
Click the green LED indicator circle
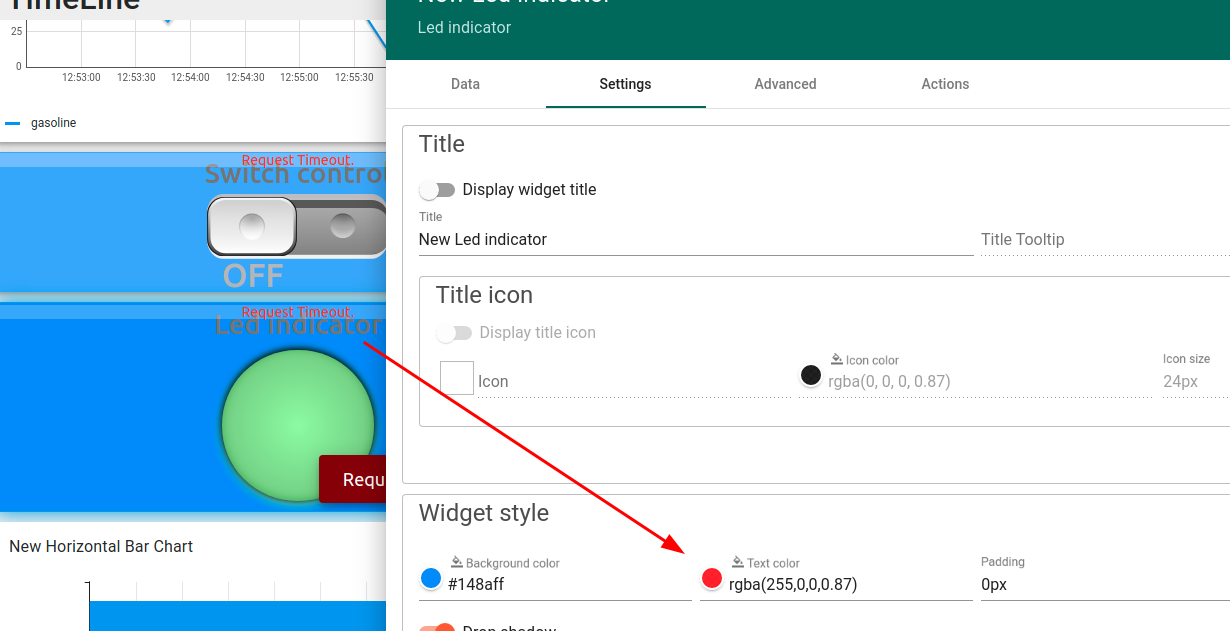297,424
